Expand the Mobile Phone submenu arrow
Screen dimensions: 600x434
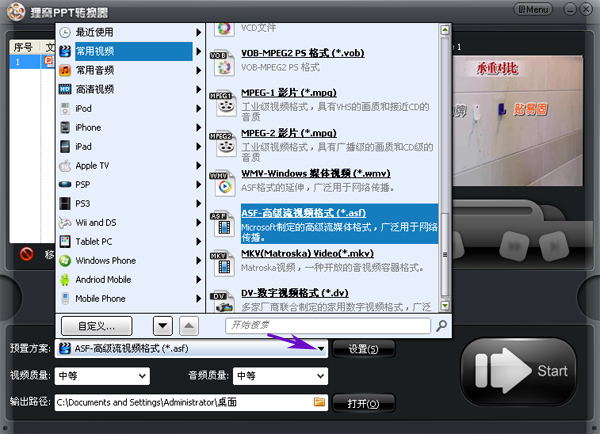coord(199,299)
